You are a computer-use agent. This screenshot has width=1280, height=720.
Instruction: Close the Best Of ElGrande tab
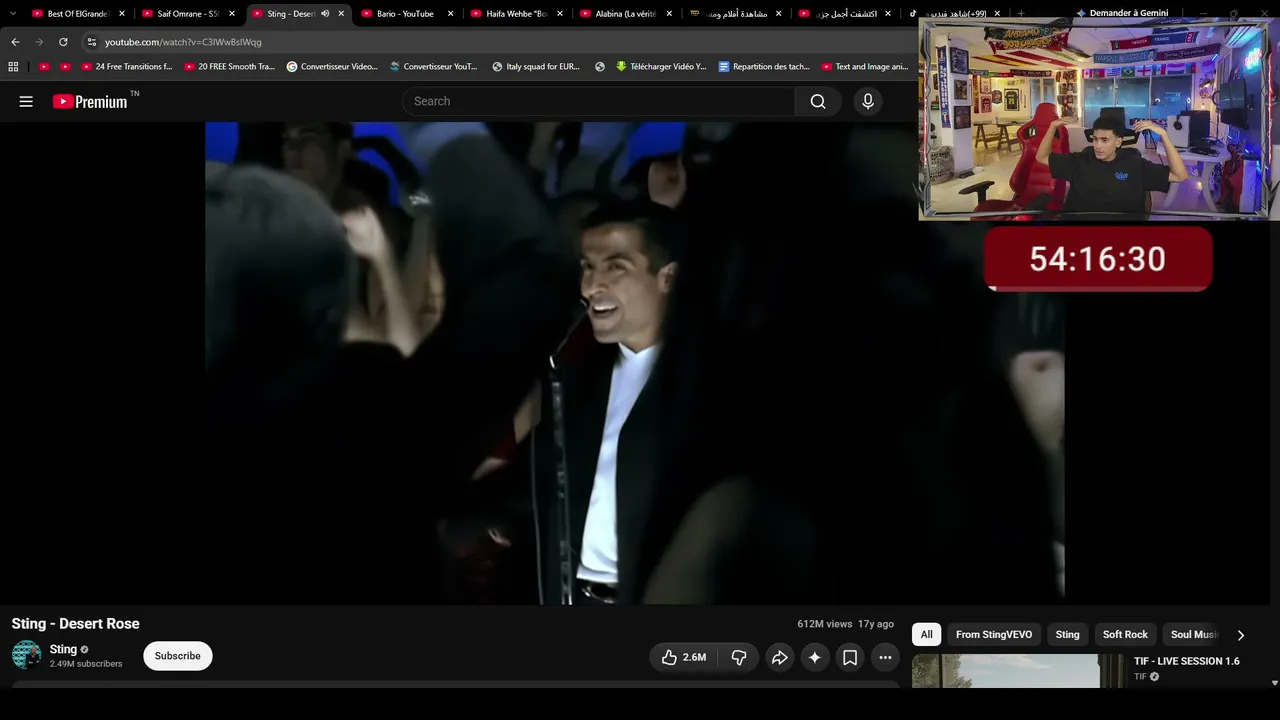click(122, 14)
